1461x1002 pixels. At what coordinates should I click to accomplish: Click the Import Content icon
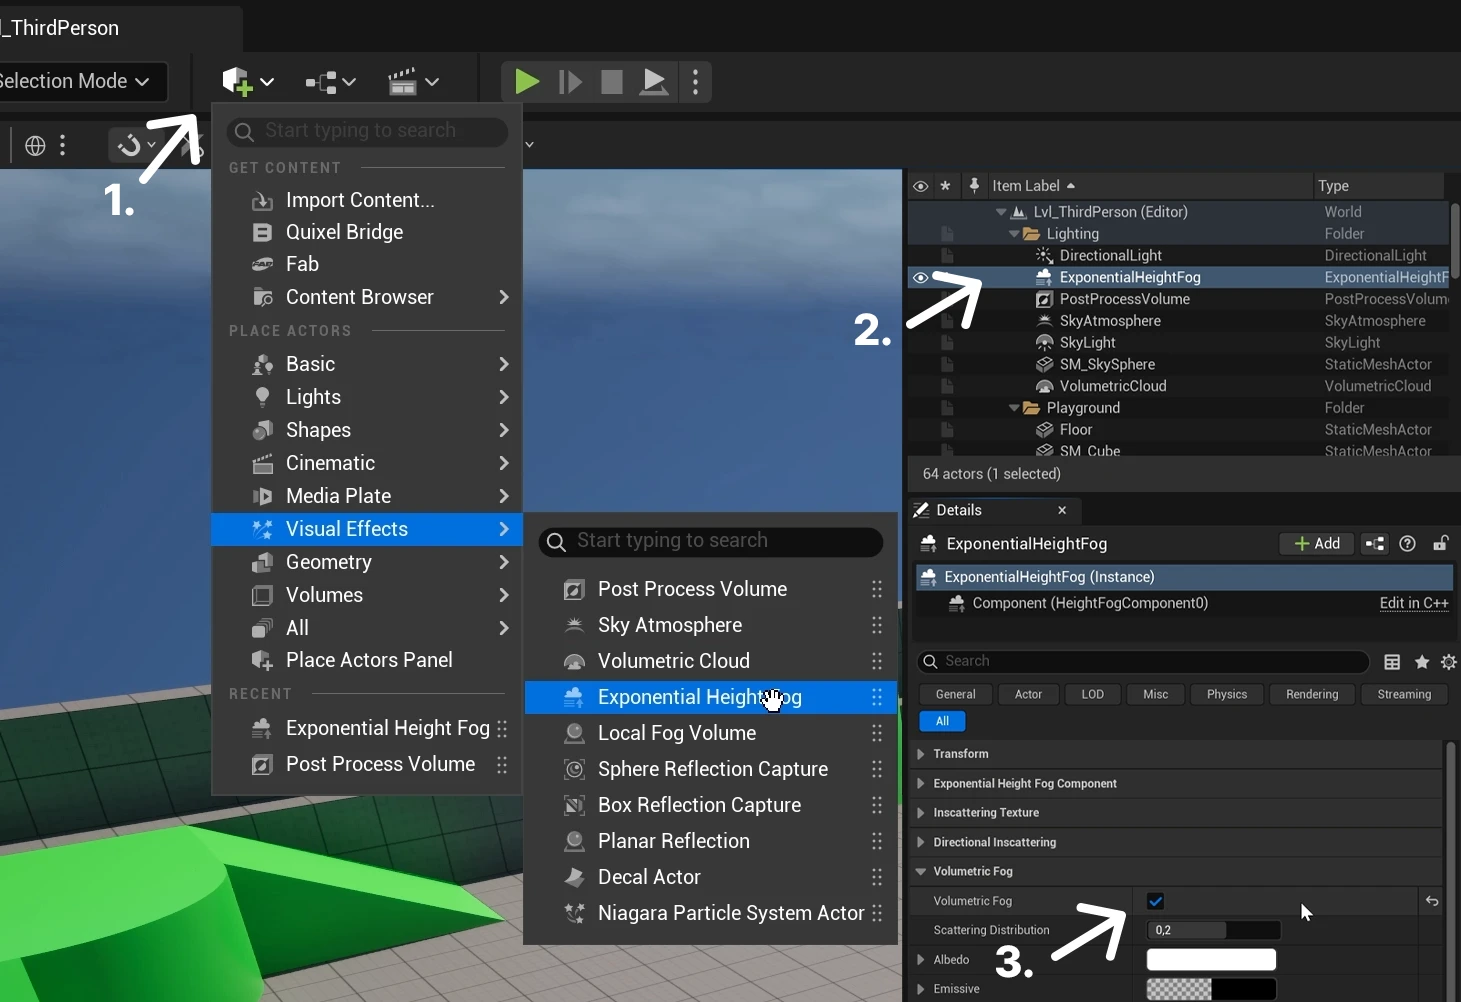click(262, 201)
